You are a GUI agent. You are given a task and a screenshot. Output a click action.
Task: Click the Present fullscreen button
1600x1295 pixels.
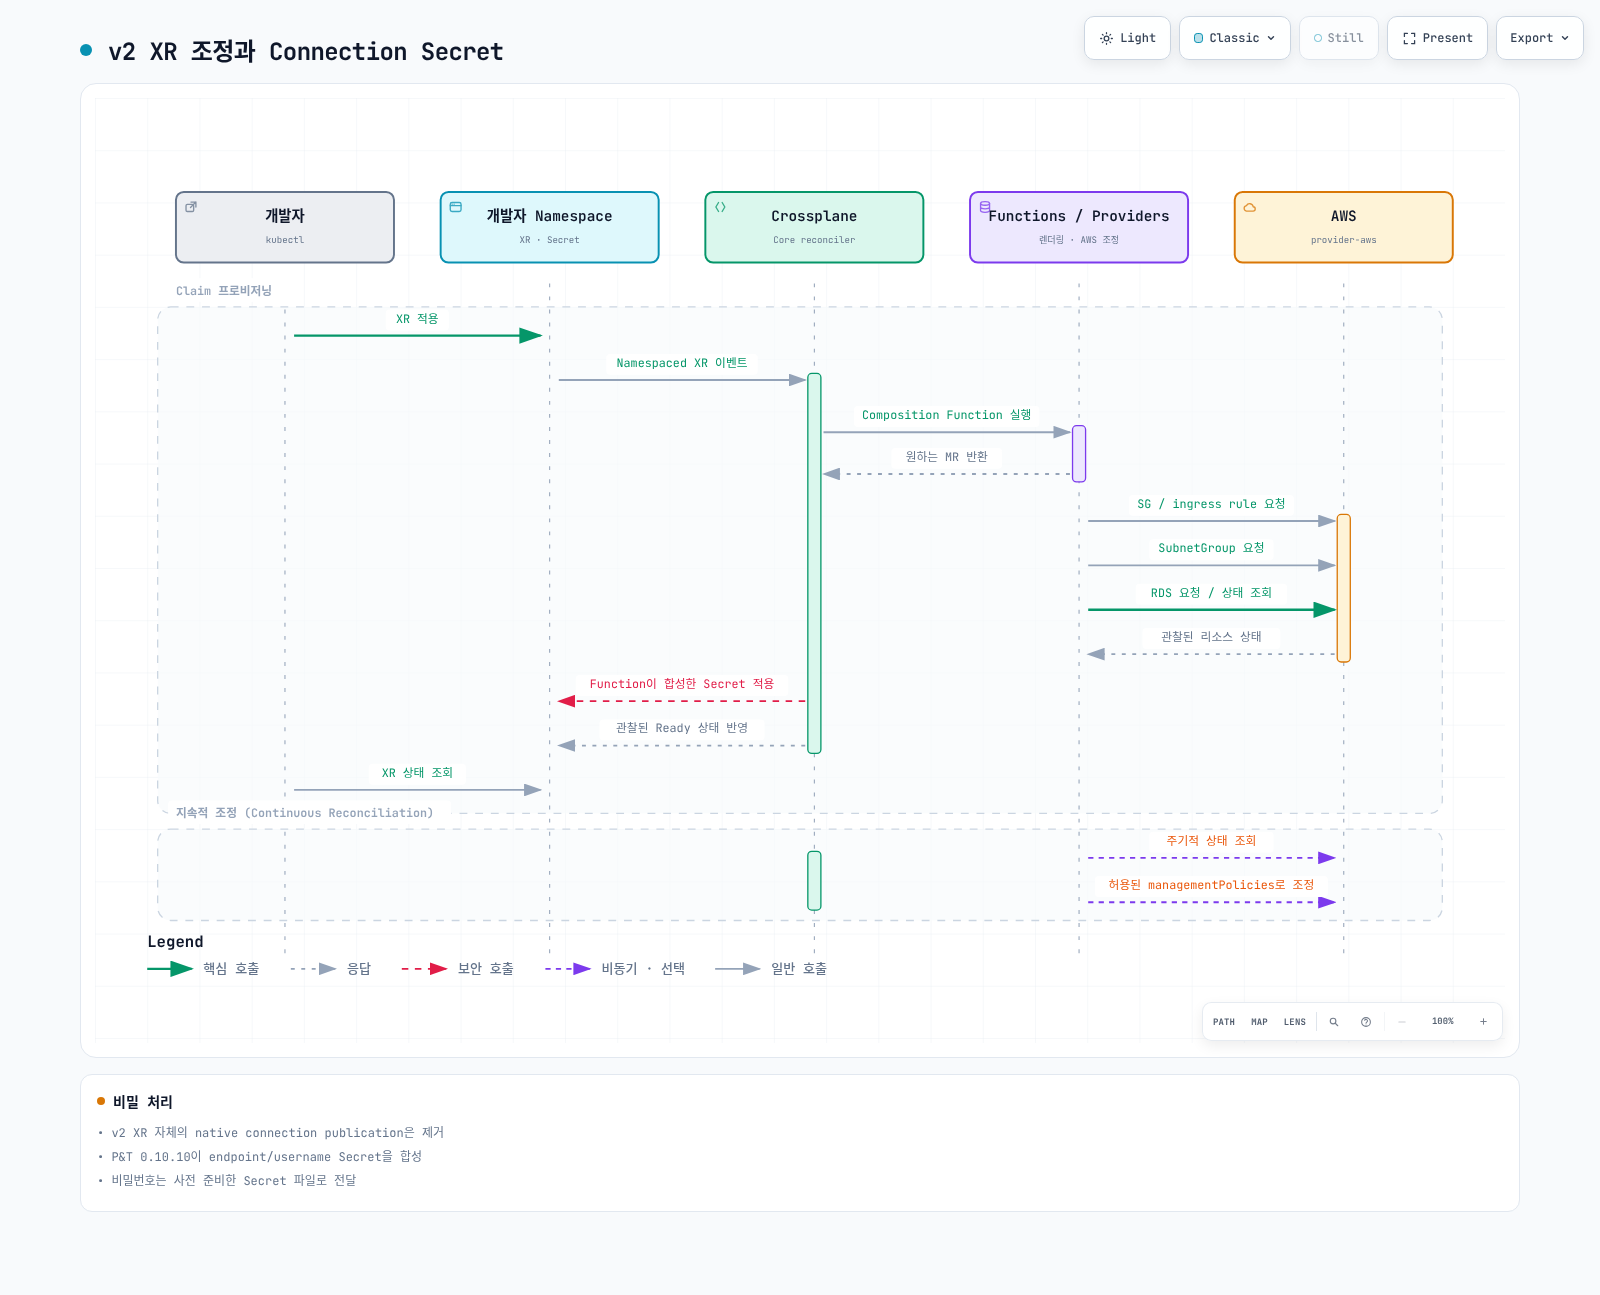1437,38
